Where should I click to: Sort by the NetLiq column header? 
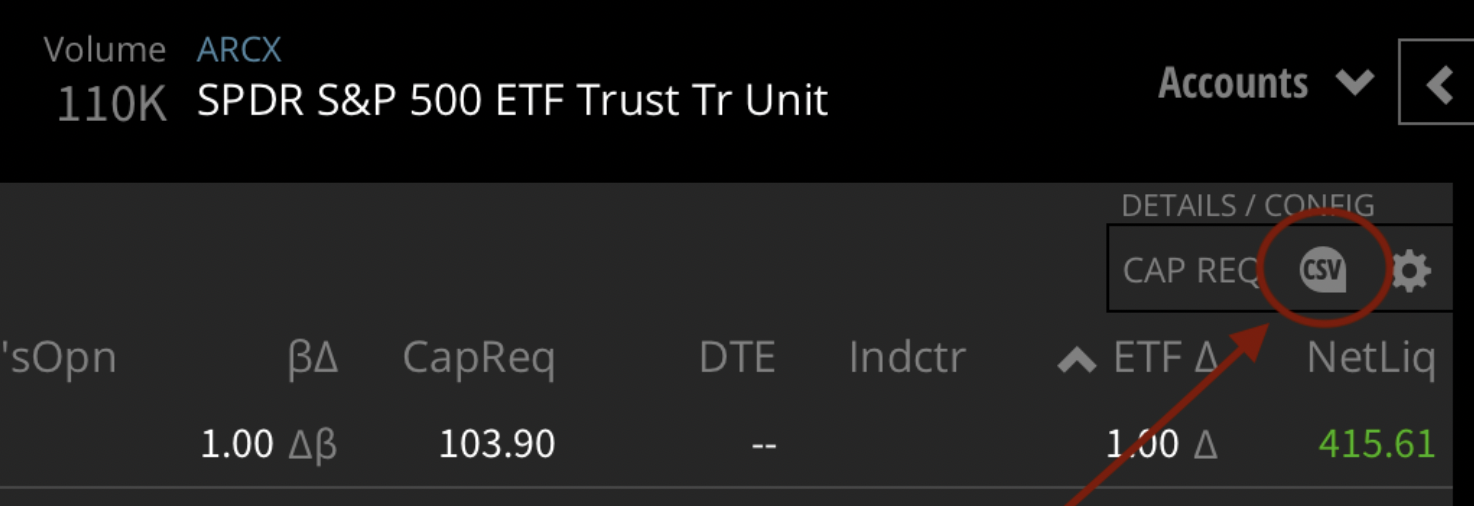coord(1371,358)
